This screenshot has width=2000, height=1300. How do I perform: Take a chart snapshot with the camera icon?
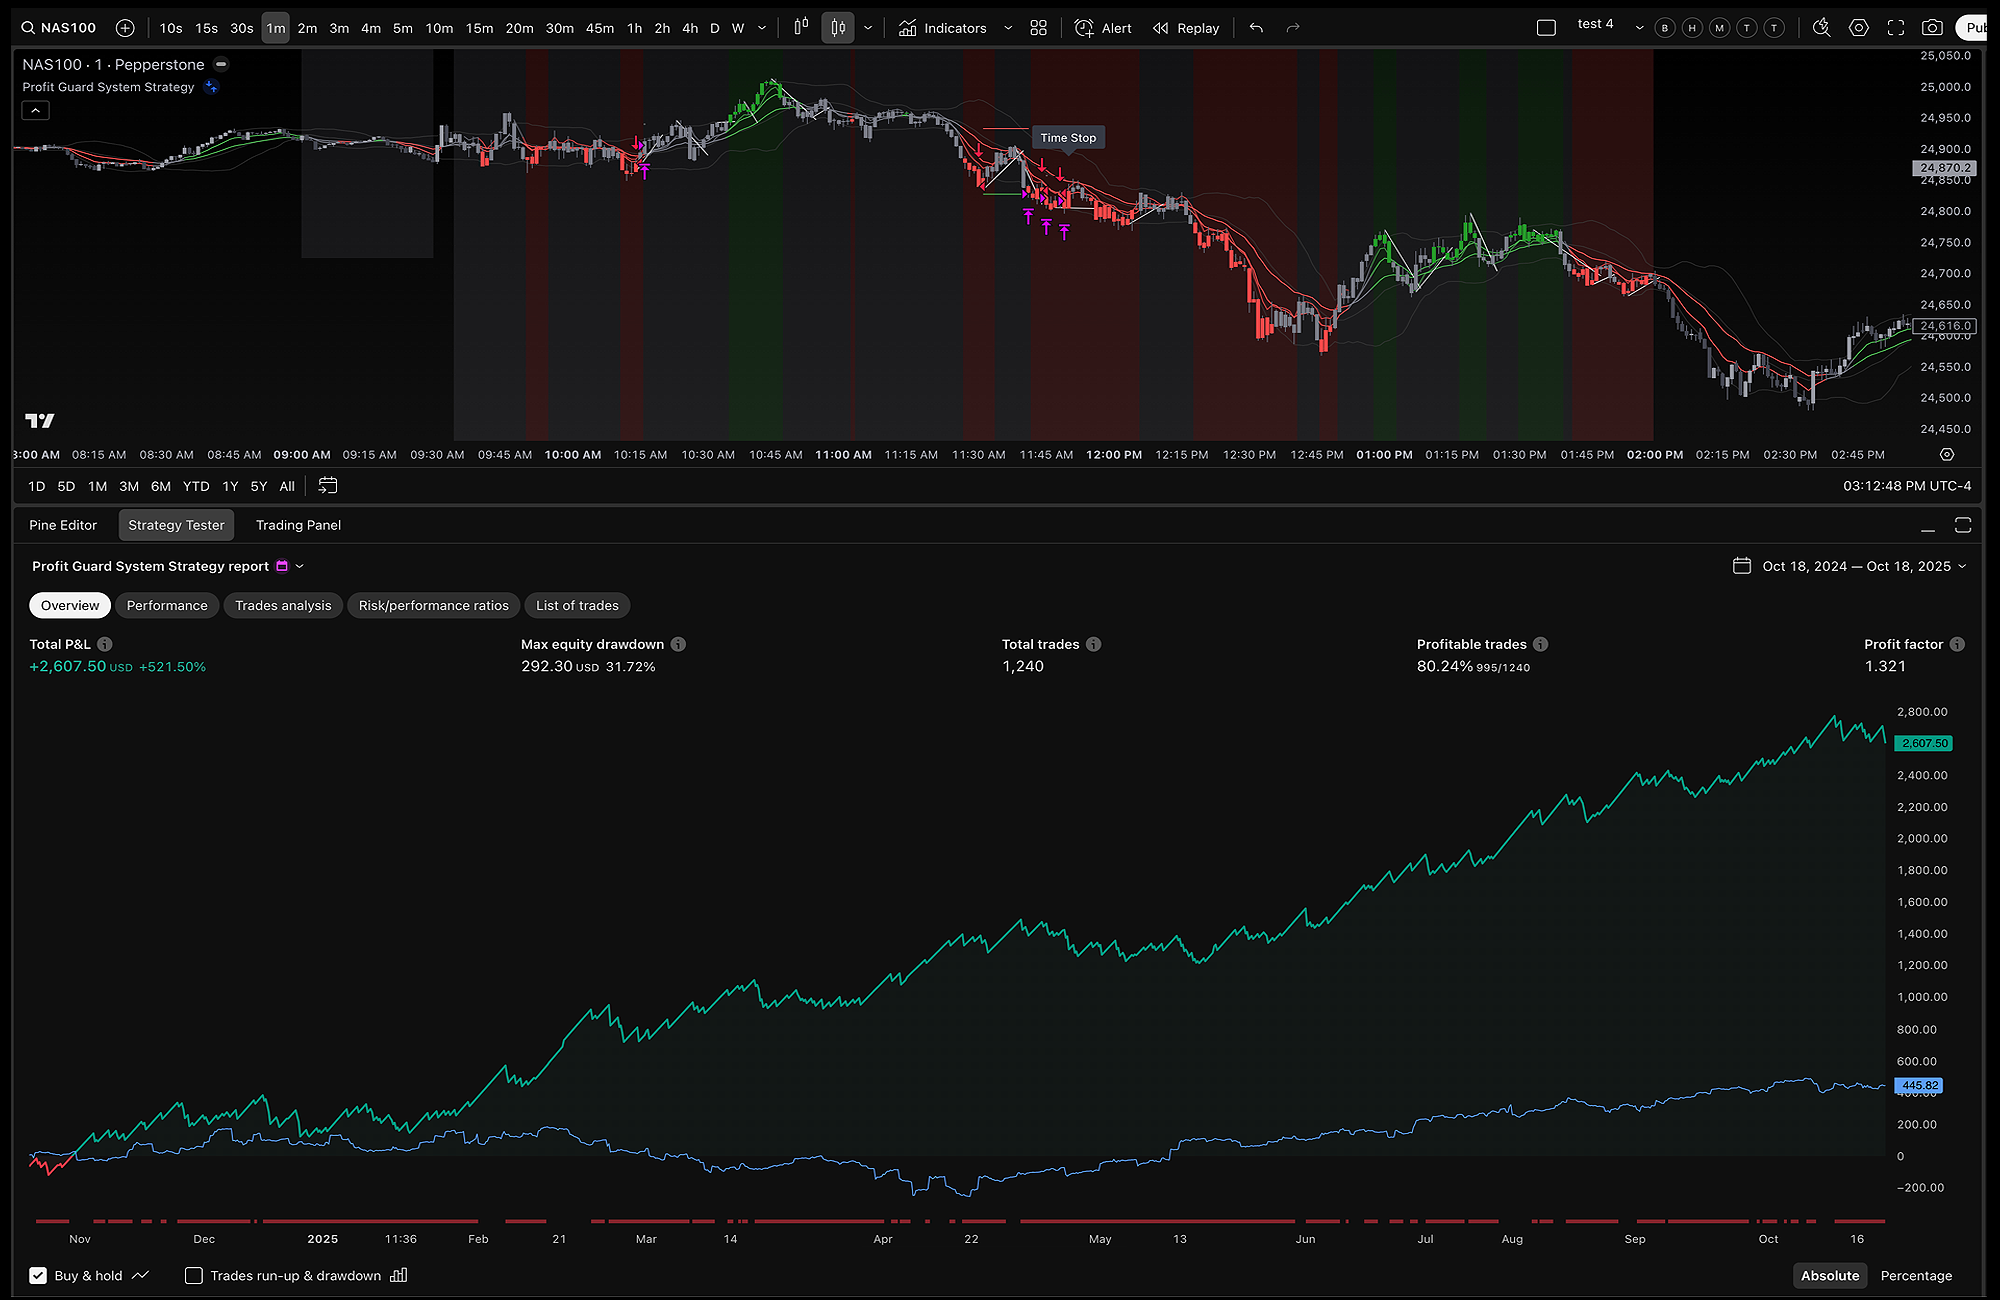point(1934,27)
